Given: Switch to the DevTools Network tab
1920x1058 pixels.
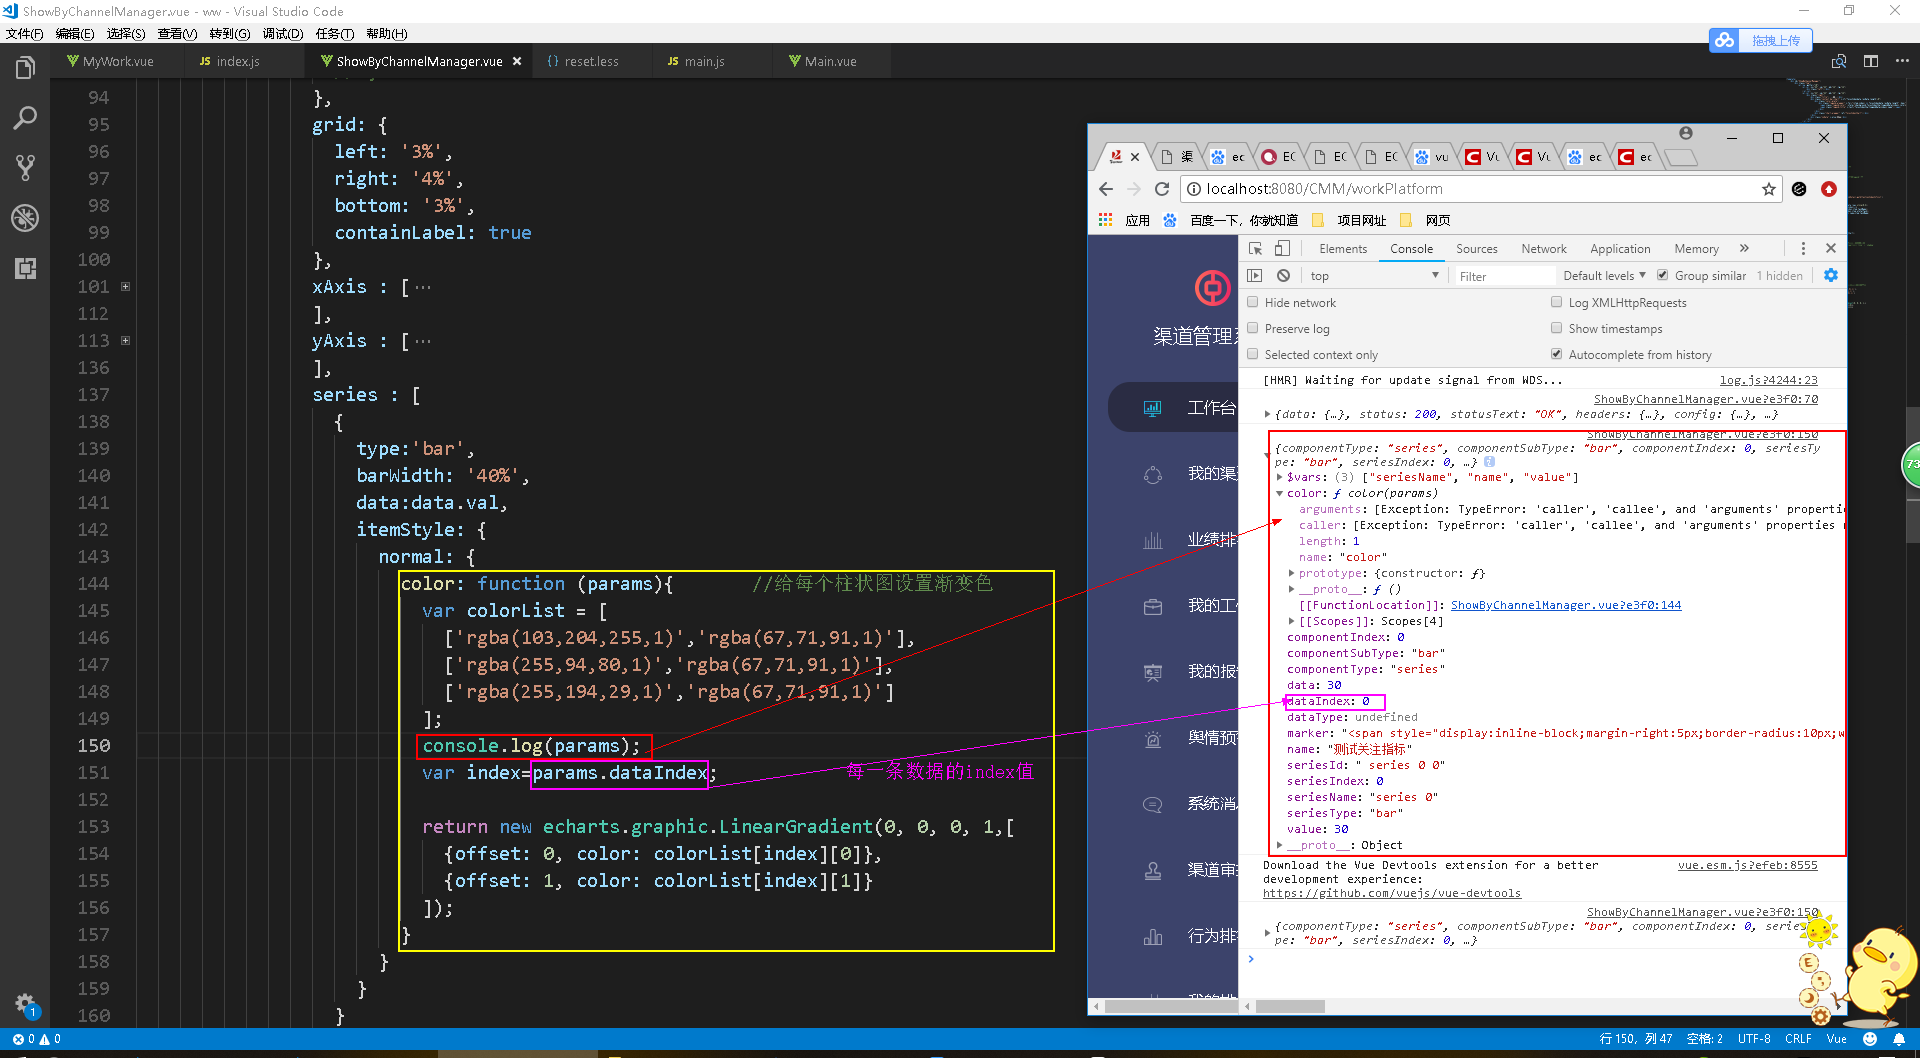Looking at the screenshot, I should point(1544,249).
